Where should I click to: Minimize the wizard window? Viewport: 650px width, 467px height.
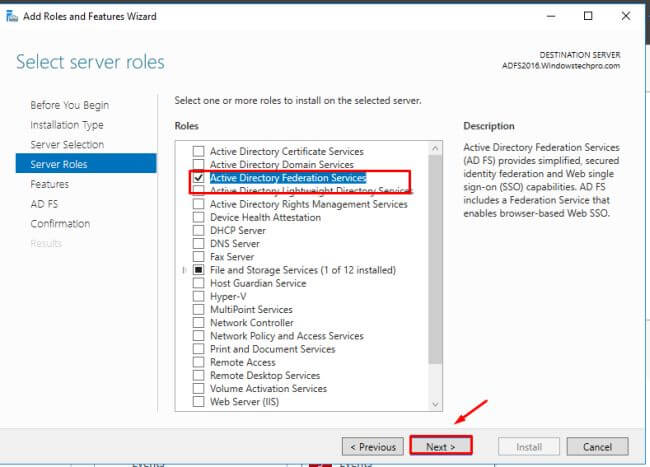pyautogui.click(x=551, y=16)
